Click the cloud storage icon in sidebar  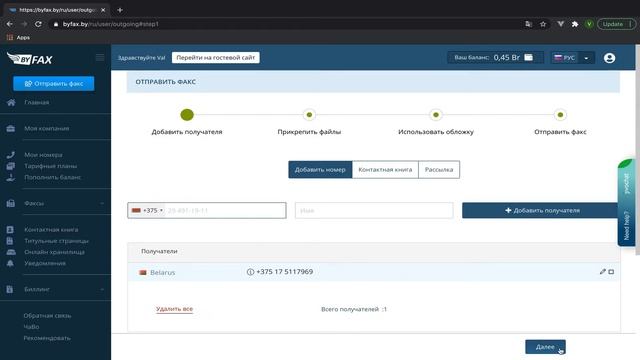click(11, 252)
